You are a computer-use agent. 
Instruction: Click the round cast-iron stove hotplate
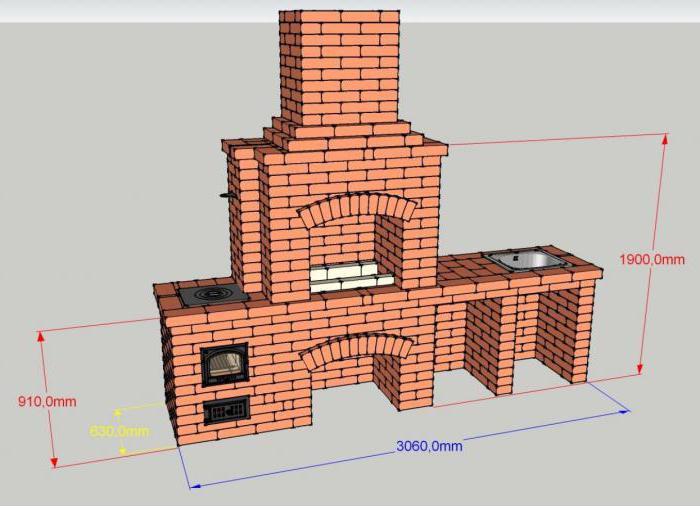(212, 295)
